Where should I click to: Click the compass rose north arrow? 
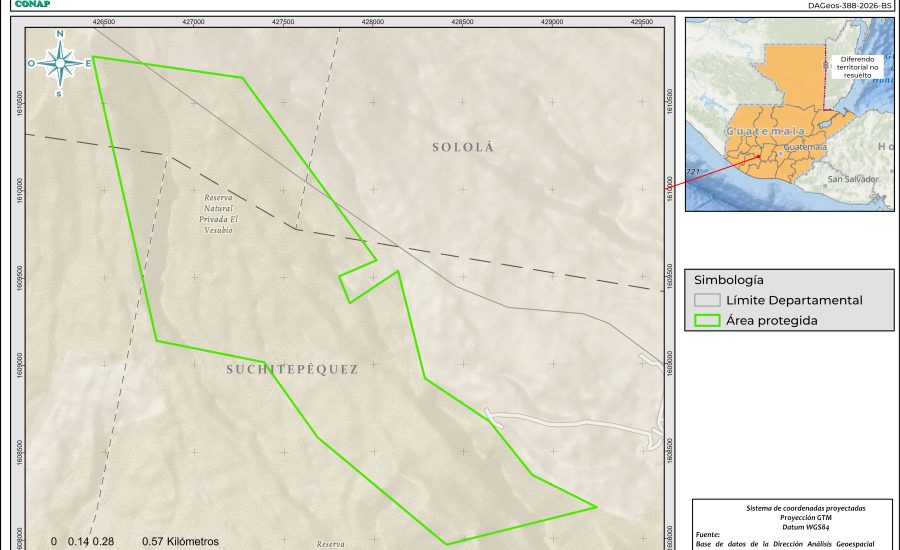tap(60, 63)
